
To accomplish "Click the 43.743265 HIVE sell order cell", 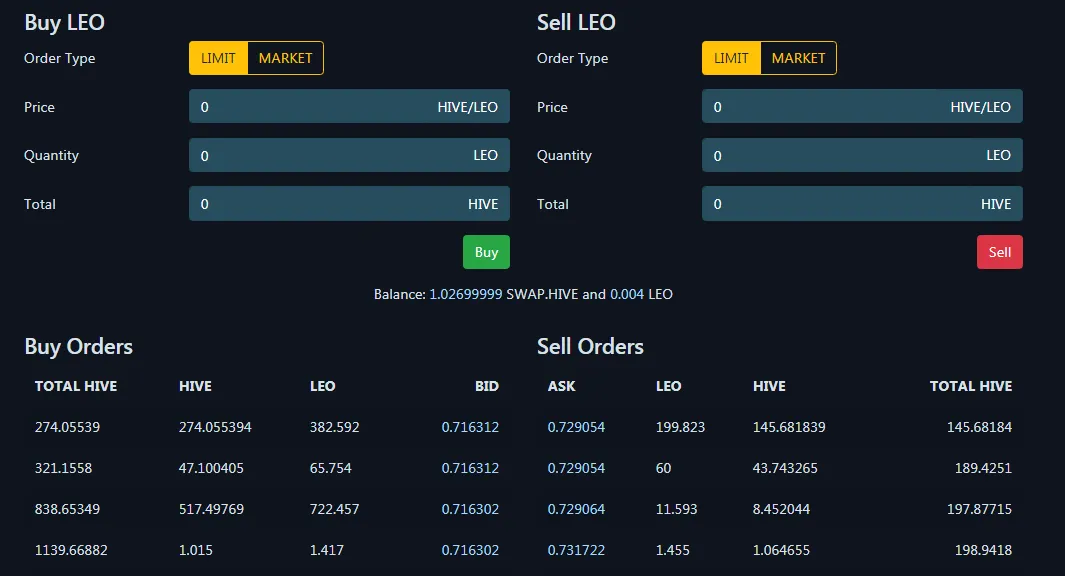I will click(x=785, y=468).
